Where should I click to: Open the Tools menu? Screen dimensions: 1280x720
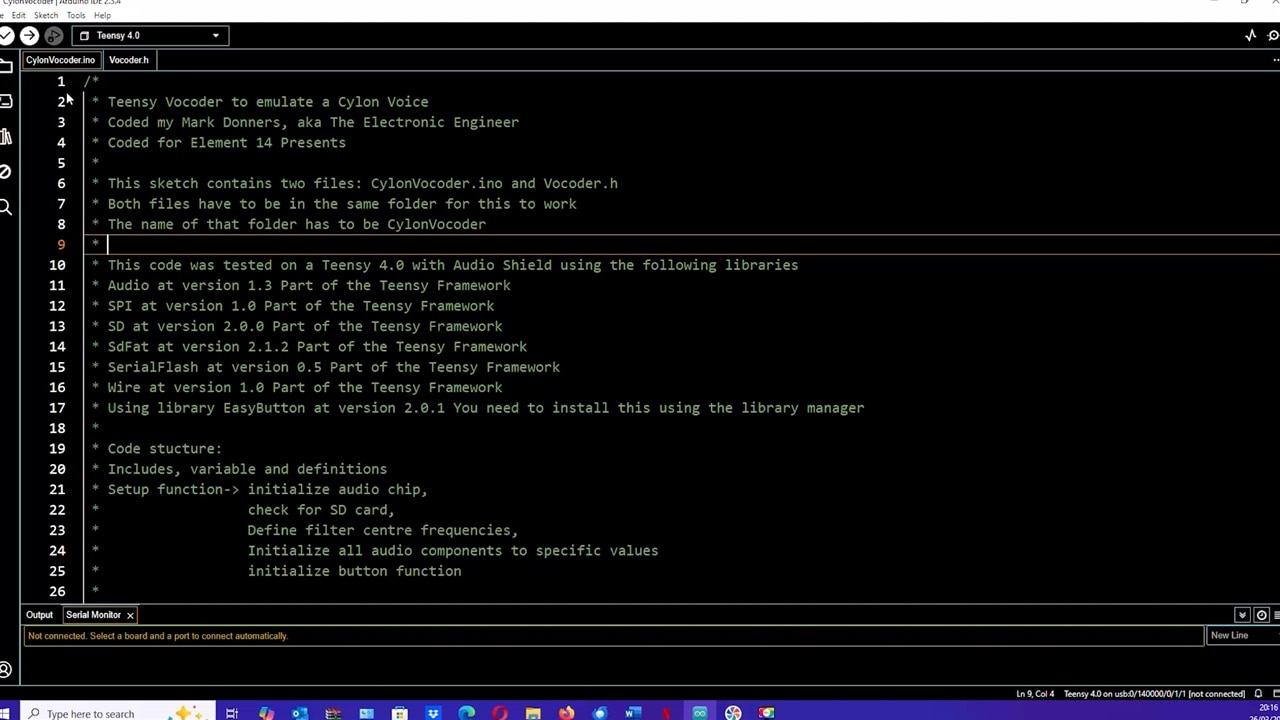(x=76, y=16)
